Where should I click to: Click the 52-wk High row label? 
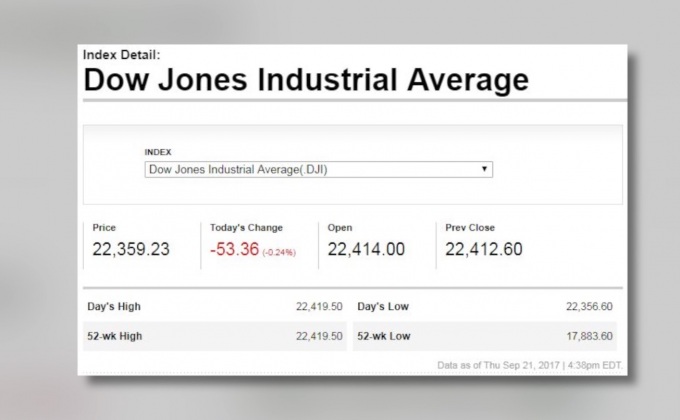click(115, 336)
